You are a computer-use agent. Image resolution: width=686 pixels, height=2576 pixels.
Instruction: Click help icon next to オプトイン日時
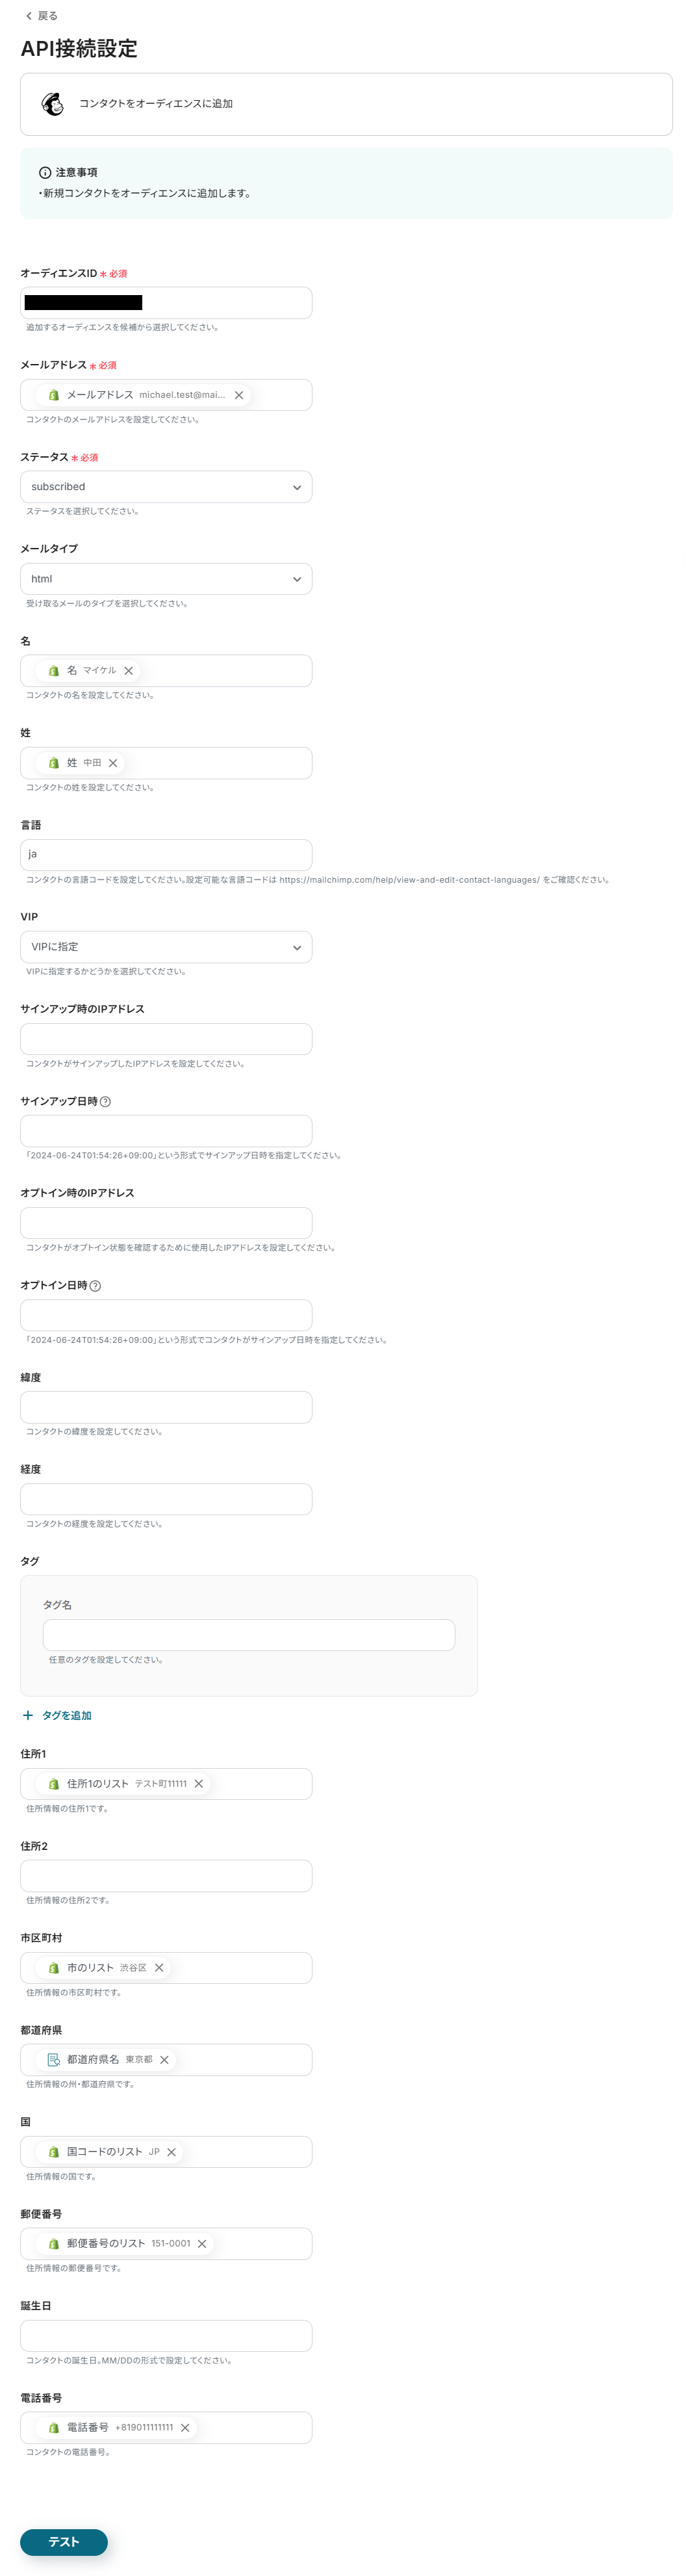coord(95,1286)
